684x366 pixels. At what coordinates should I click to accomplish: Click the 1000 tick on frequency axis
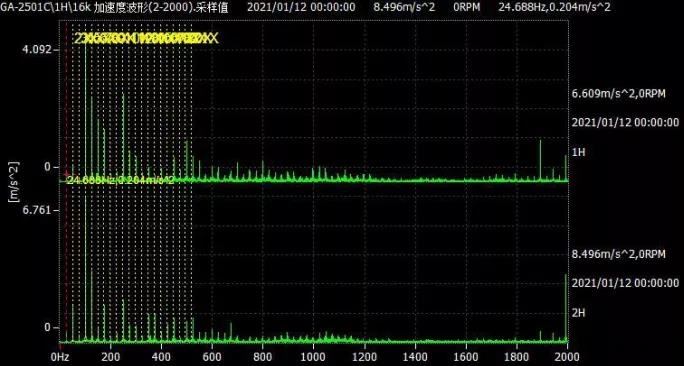tap(313, 357)
